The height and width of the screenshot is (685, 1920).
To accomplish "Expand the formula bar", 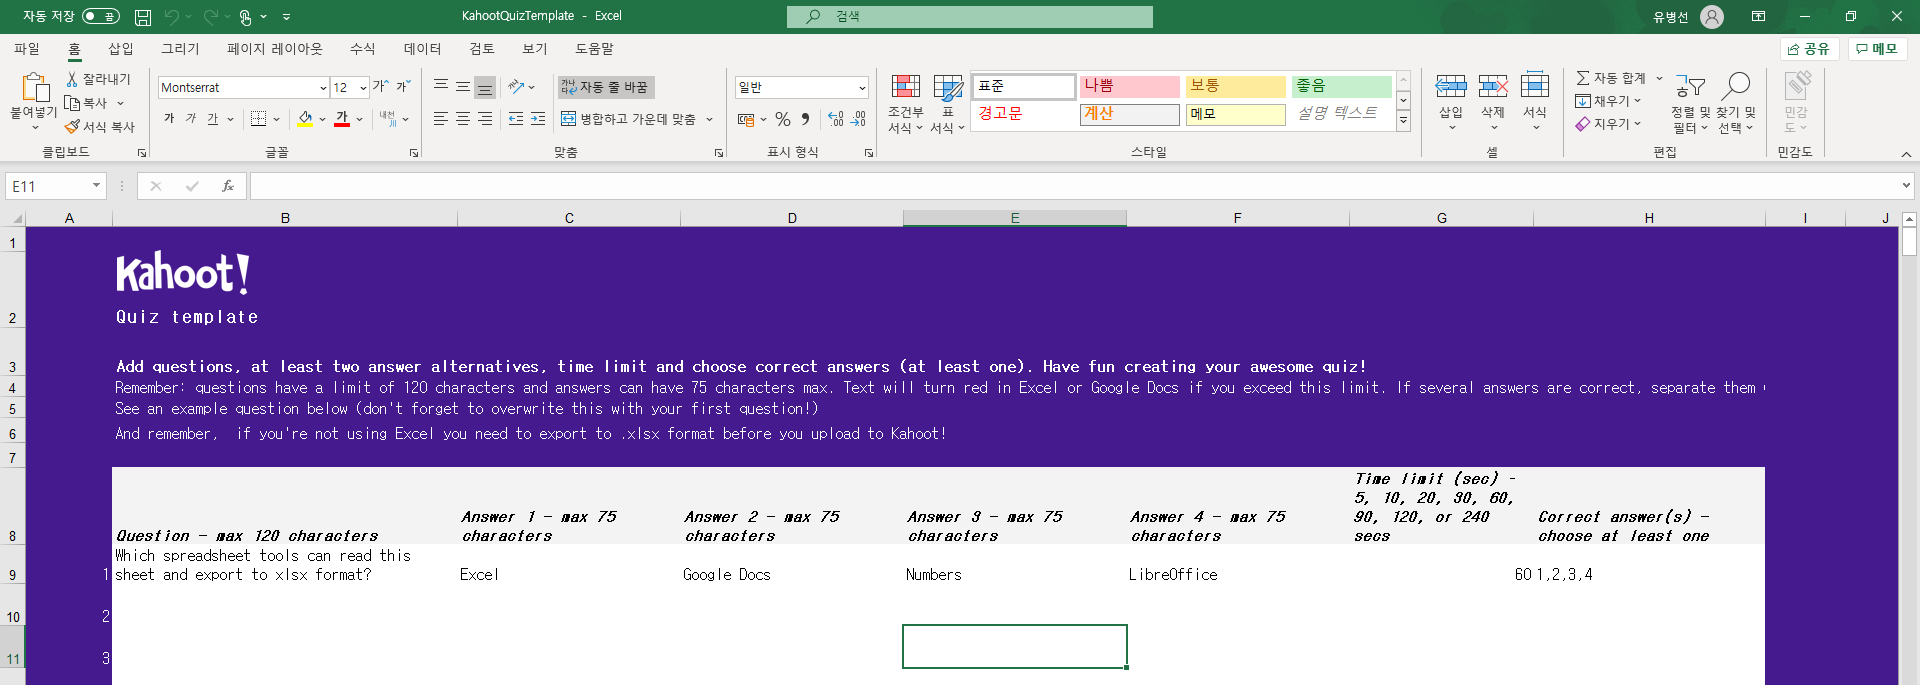I will [1906, 186].
